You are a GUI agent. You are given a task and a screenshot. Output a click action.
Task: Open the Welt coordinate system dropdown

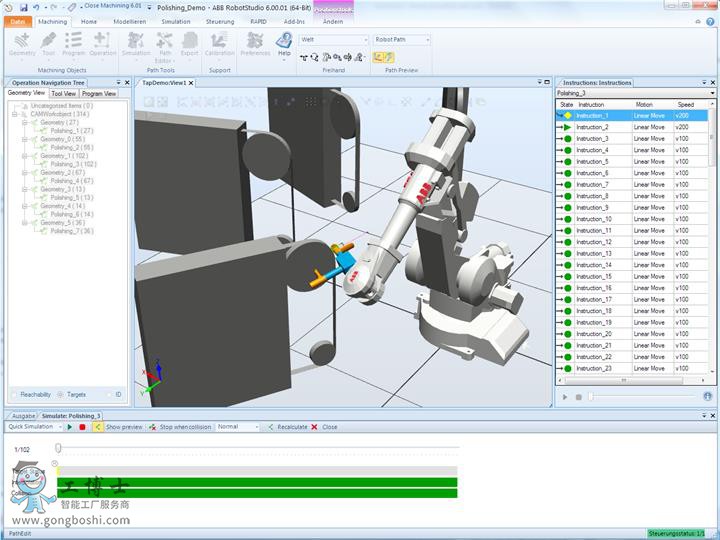pos(334,40)
